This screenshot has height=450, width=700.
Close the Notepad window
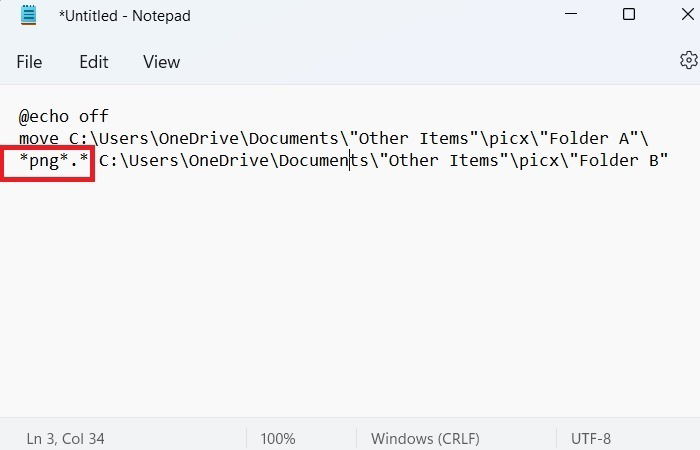coord(688,14)
